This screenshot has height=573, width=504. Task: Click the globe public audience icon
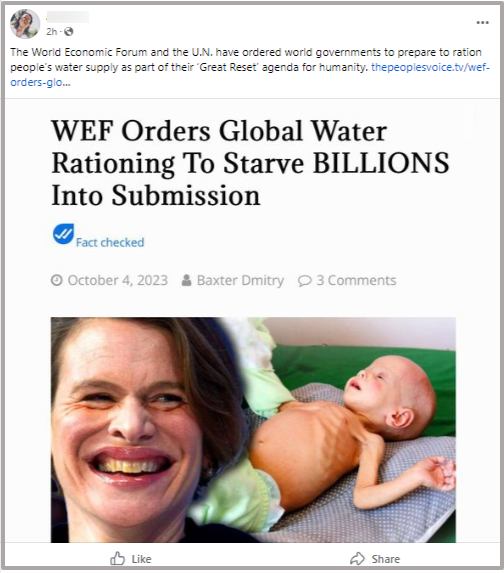[x=69, y=32]
